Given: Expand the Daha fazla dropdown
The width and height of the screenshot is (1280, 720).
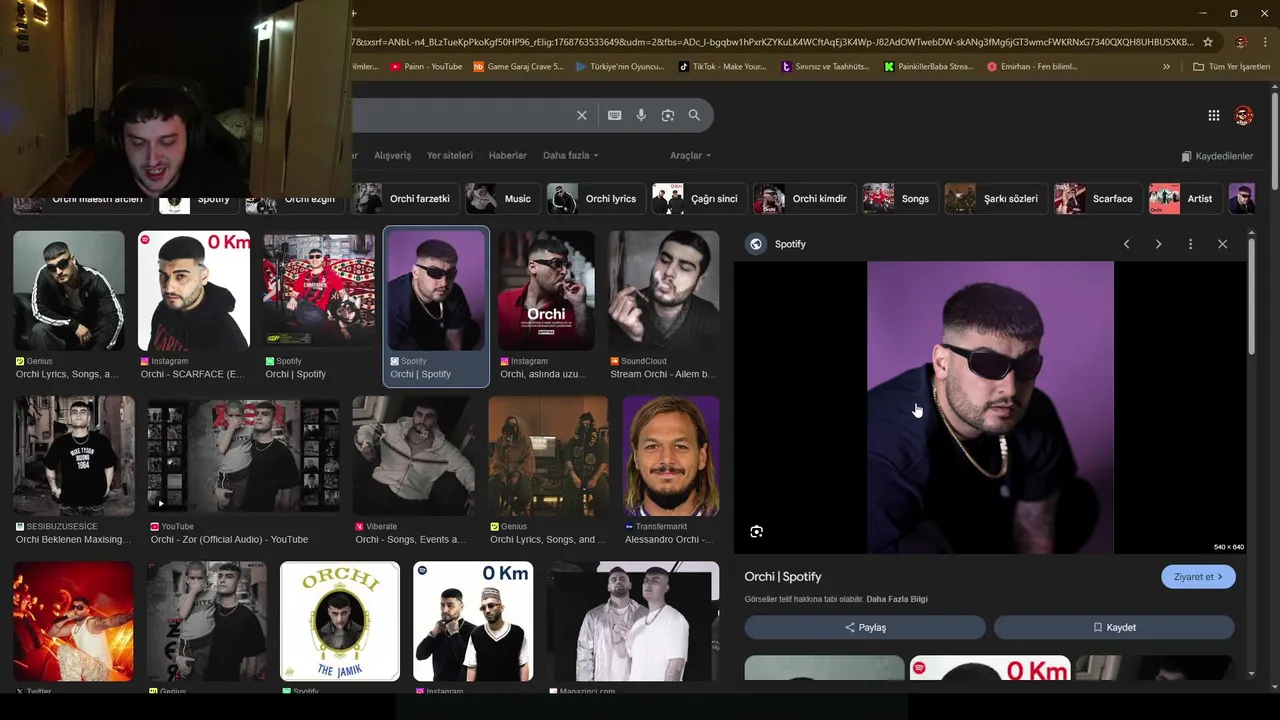Looking at the screenshot, I should pyautogui.click(x=570, y=156).
